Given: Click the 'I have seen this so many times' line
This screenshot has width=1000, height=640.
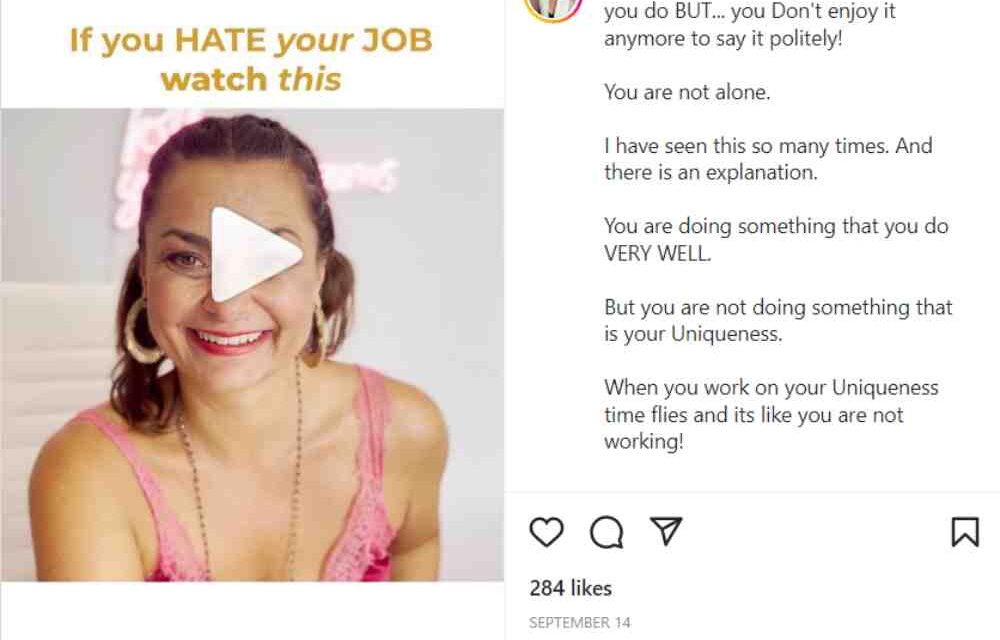Looking at the screenshot, I should click(746, 146).
